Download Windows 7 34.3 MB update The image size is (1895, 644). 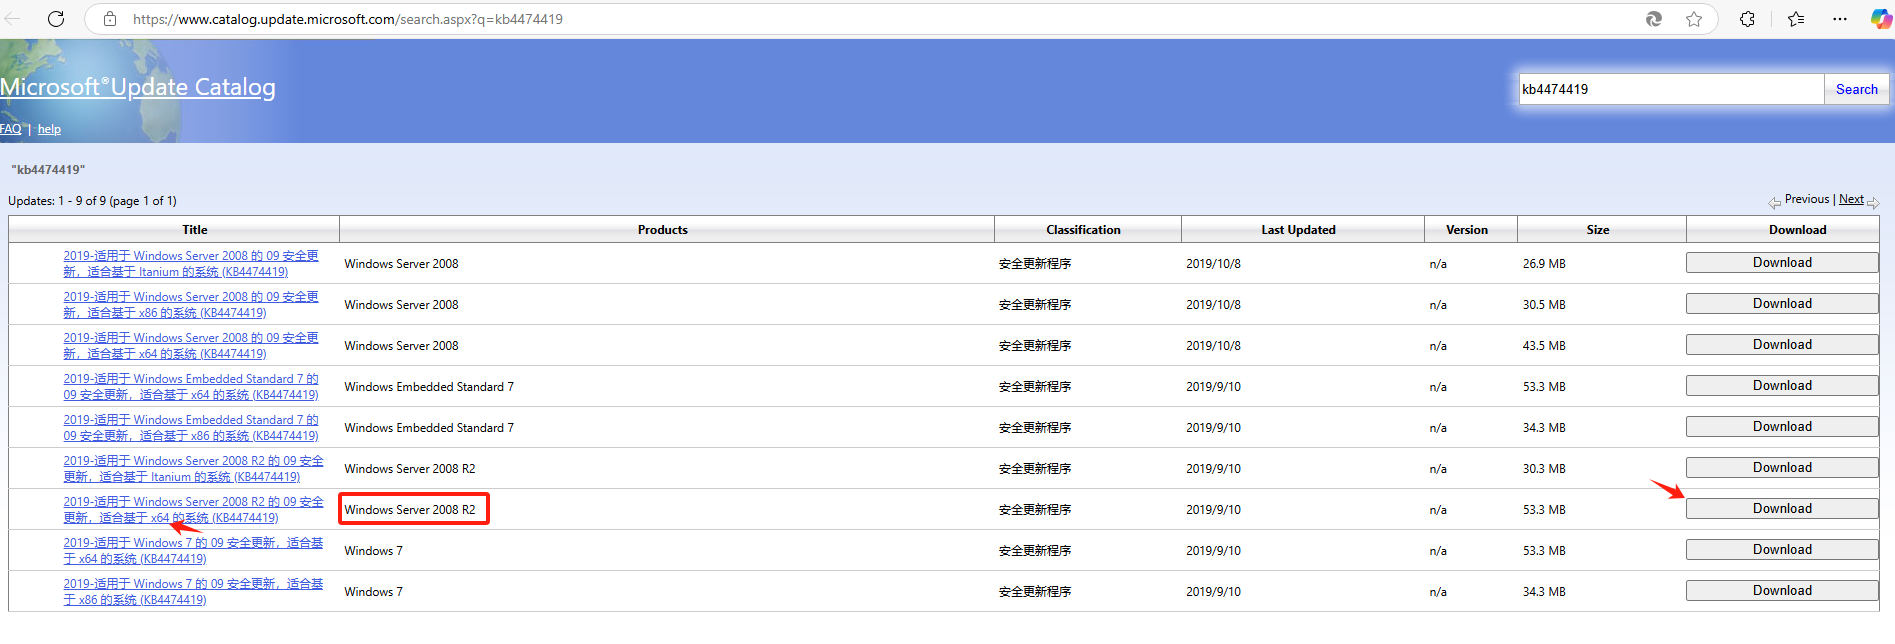pyautogui.click(x=1782, y=591)
